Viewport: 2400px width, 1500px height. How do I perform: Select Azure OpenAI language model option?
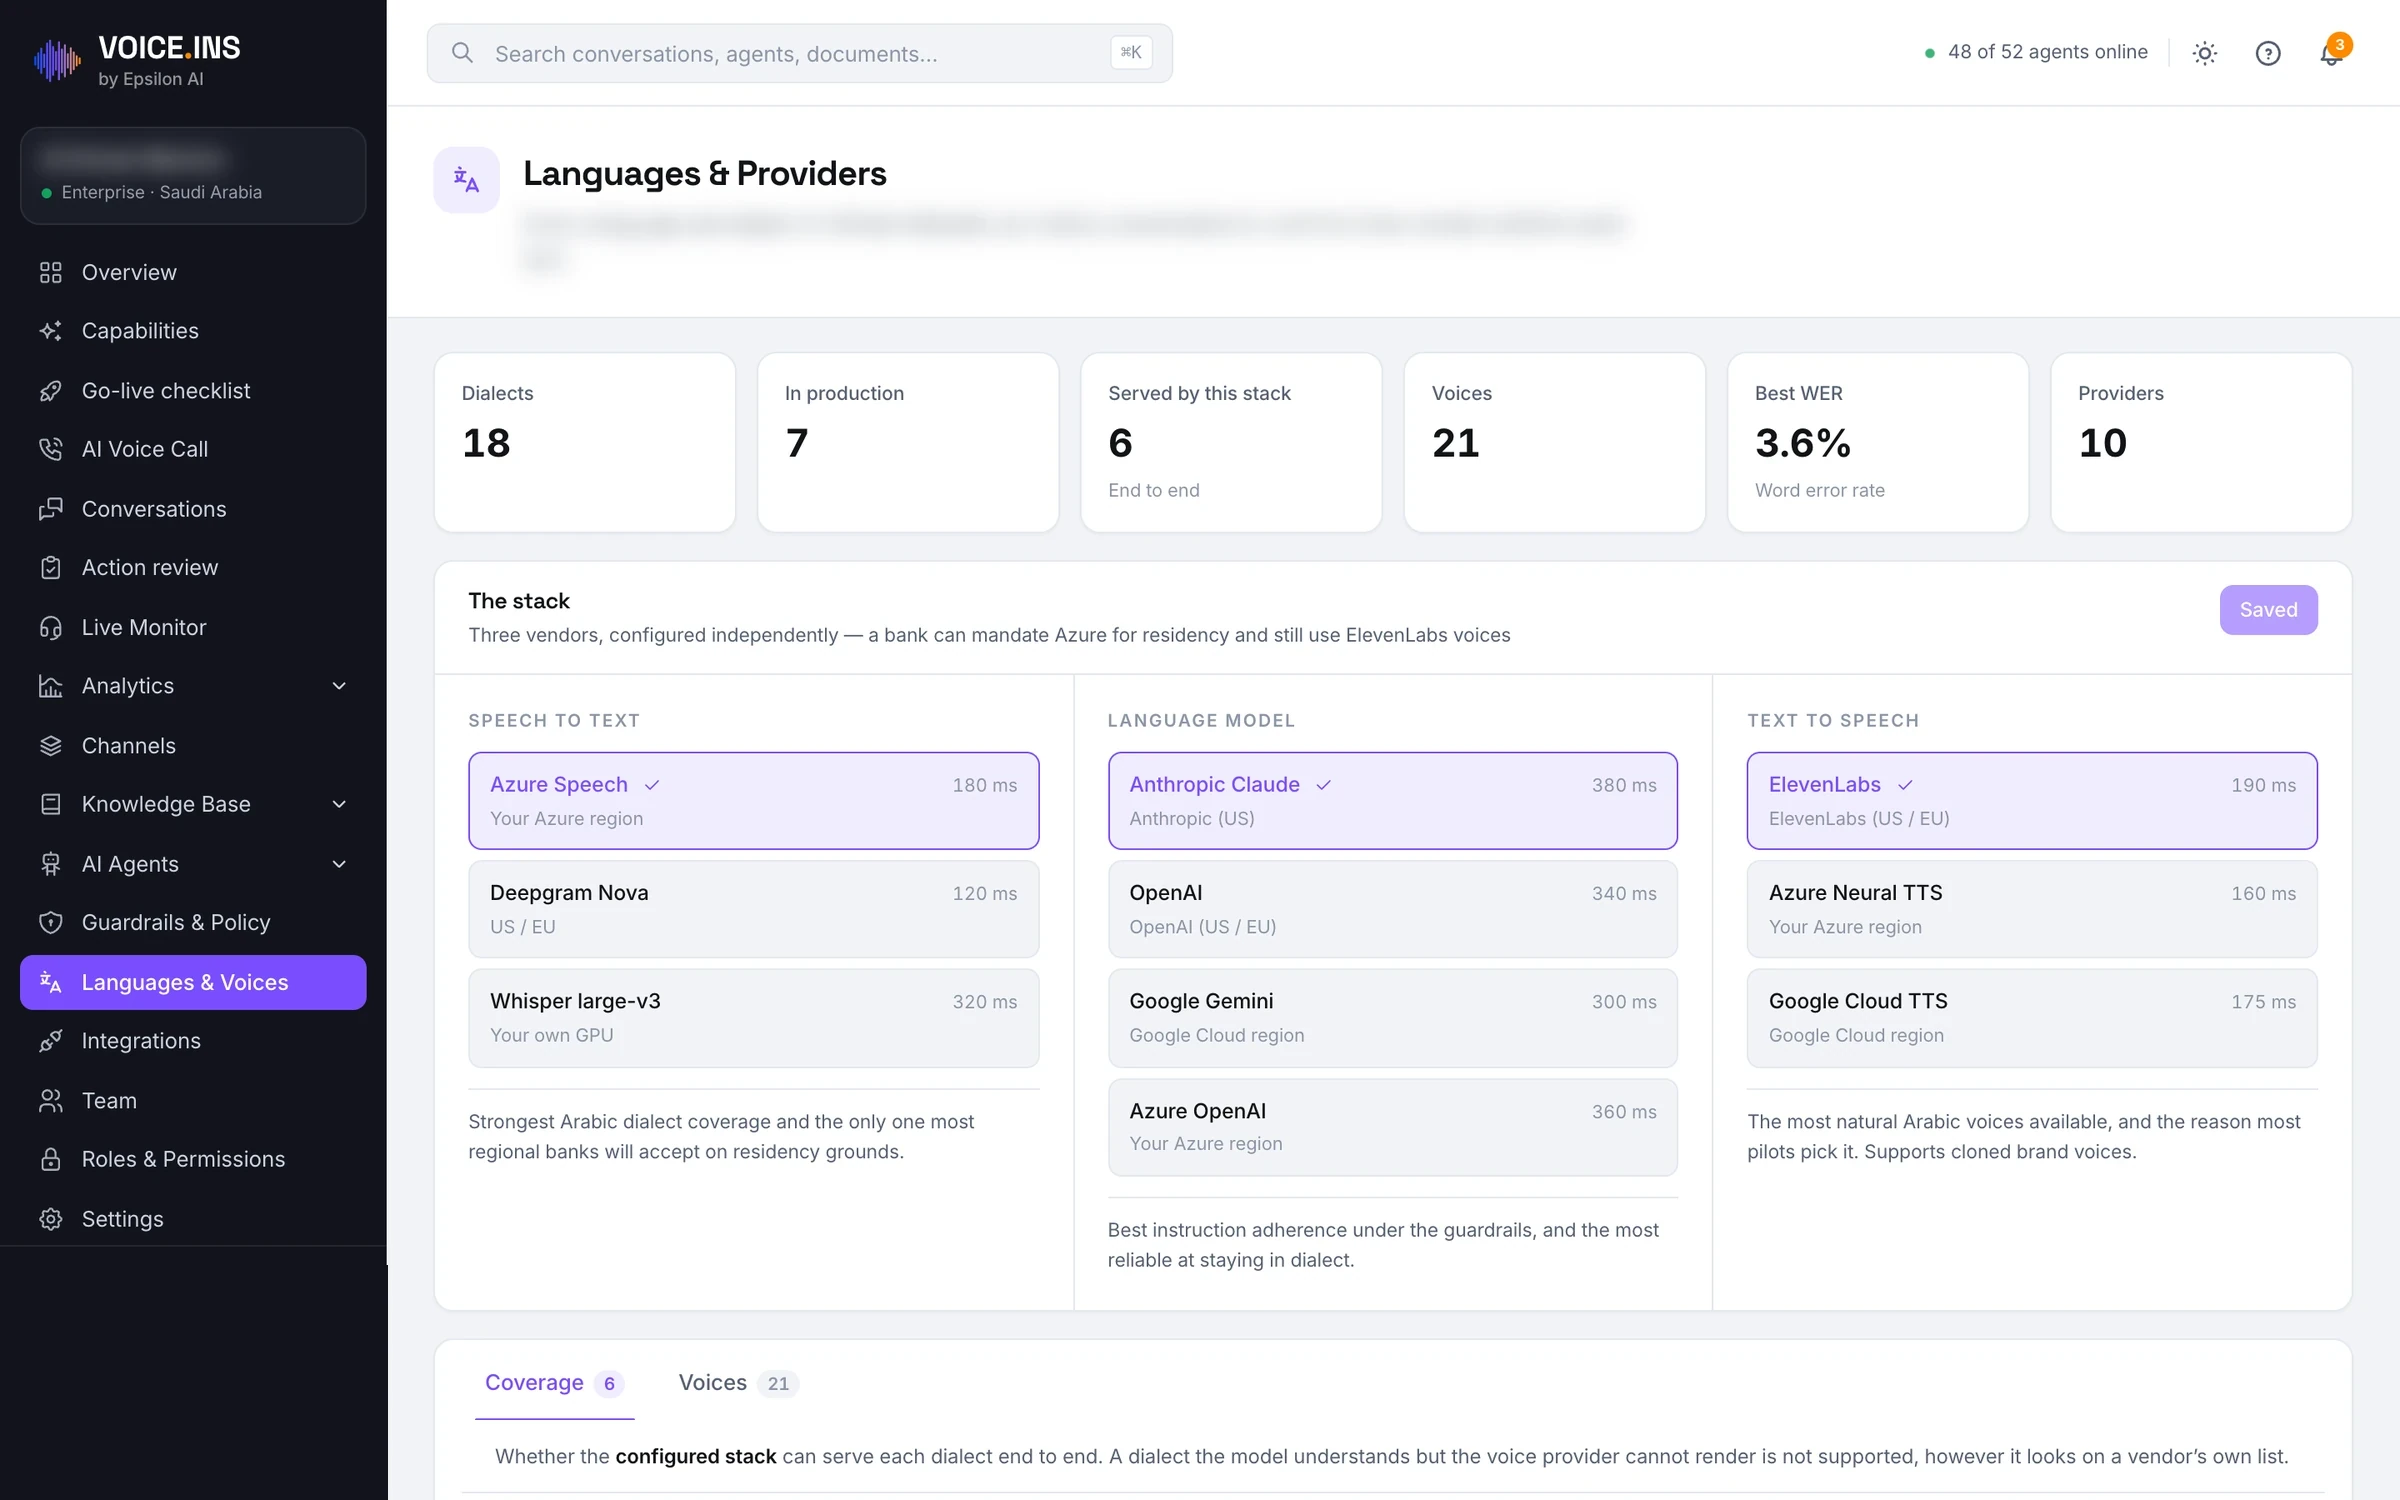pos(1392,1127)
